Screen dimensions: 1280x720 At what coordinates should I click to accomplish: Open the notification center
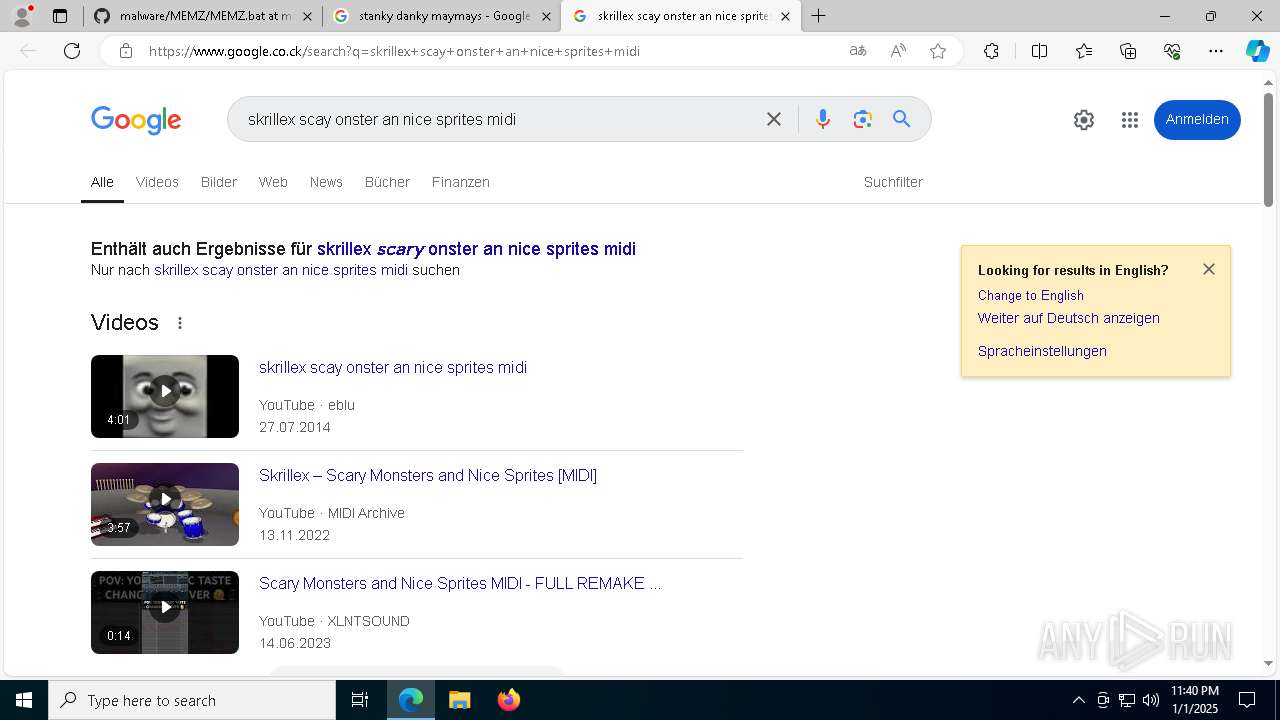click(1247, 700)
